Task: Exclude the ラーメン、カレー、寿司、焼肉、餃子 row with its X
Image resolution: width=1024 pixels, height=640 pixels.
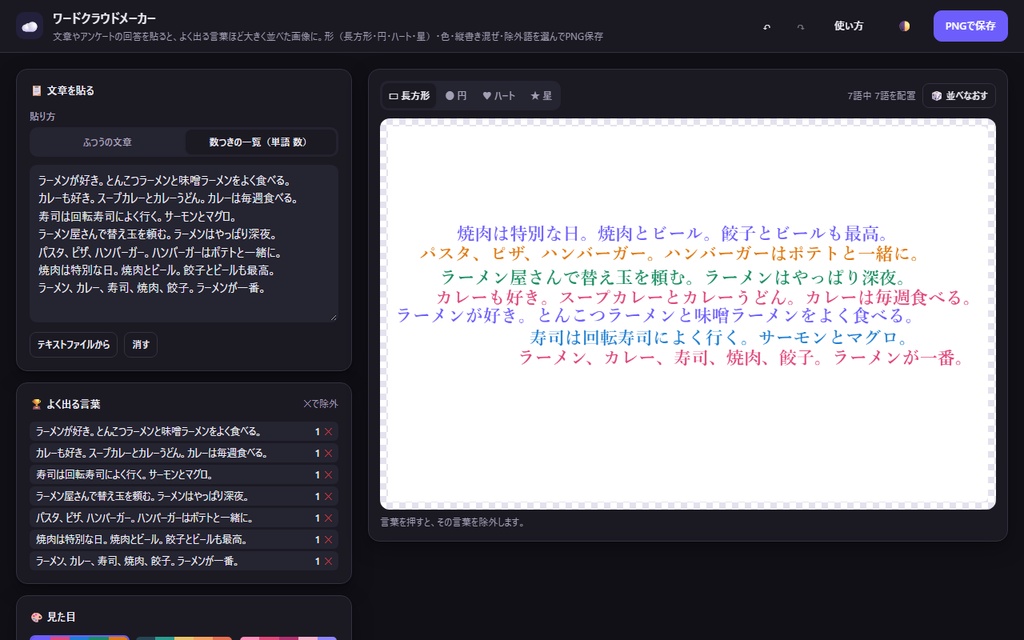Action: [x=328, y=561]
